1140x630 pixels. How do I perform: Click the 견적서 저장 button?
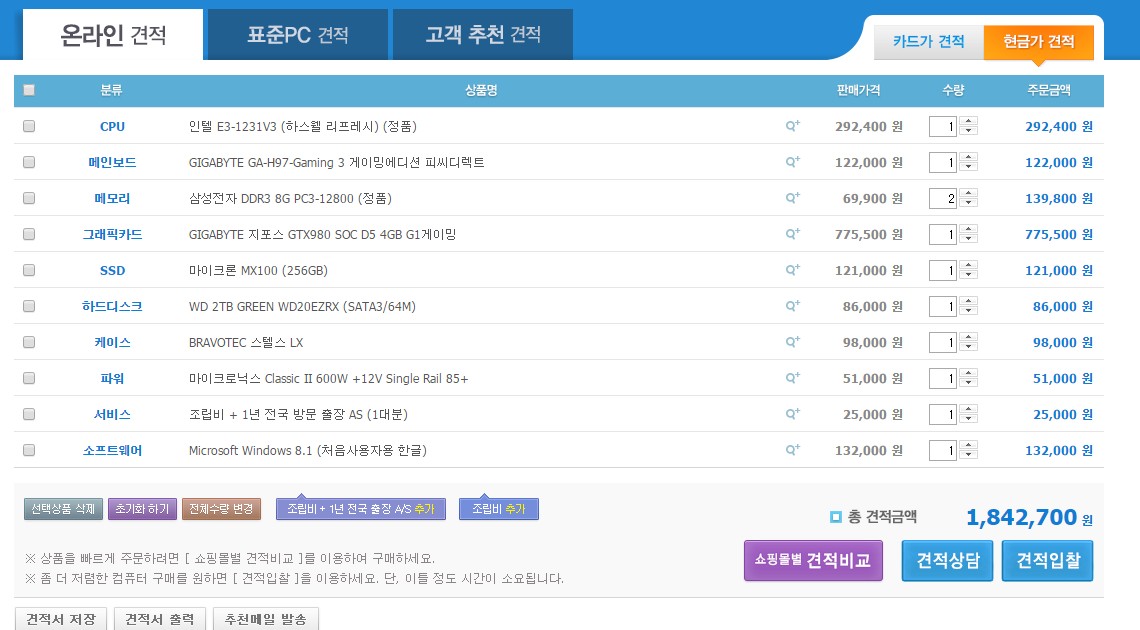tap(61, 619)
